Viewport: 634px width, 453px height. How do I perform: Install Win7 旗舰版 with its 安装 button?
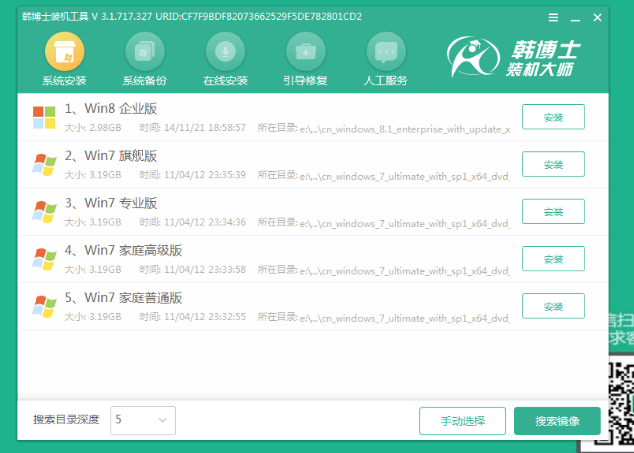tap(553, 164)
